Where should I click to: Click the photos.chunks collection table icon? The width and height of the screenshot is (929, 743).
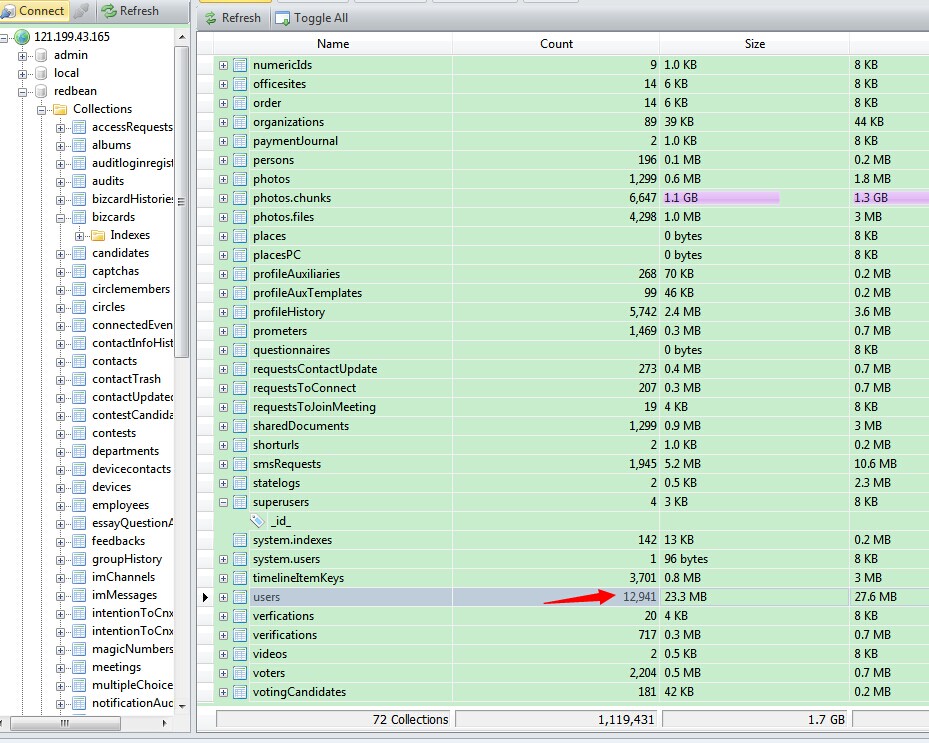coord(240,198)
